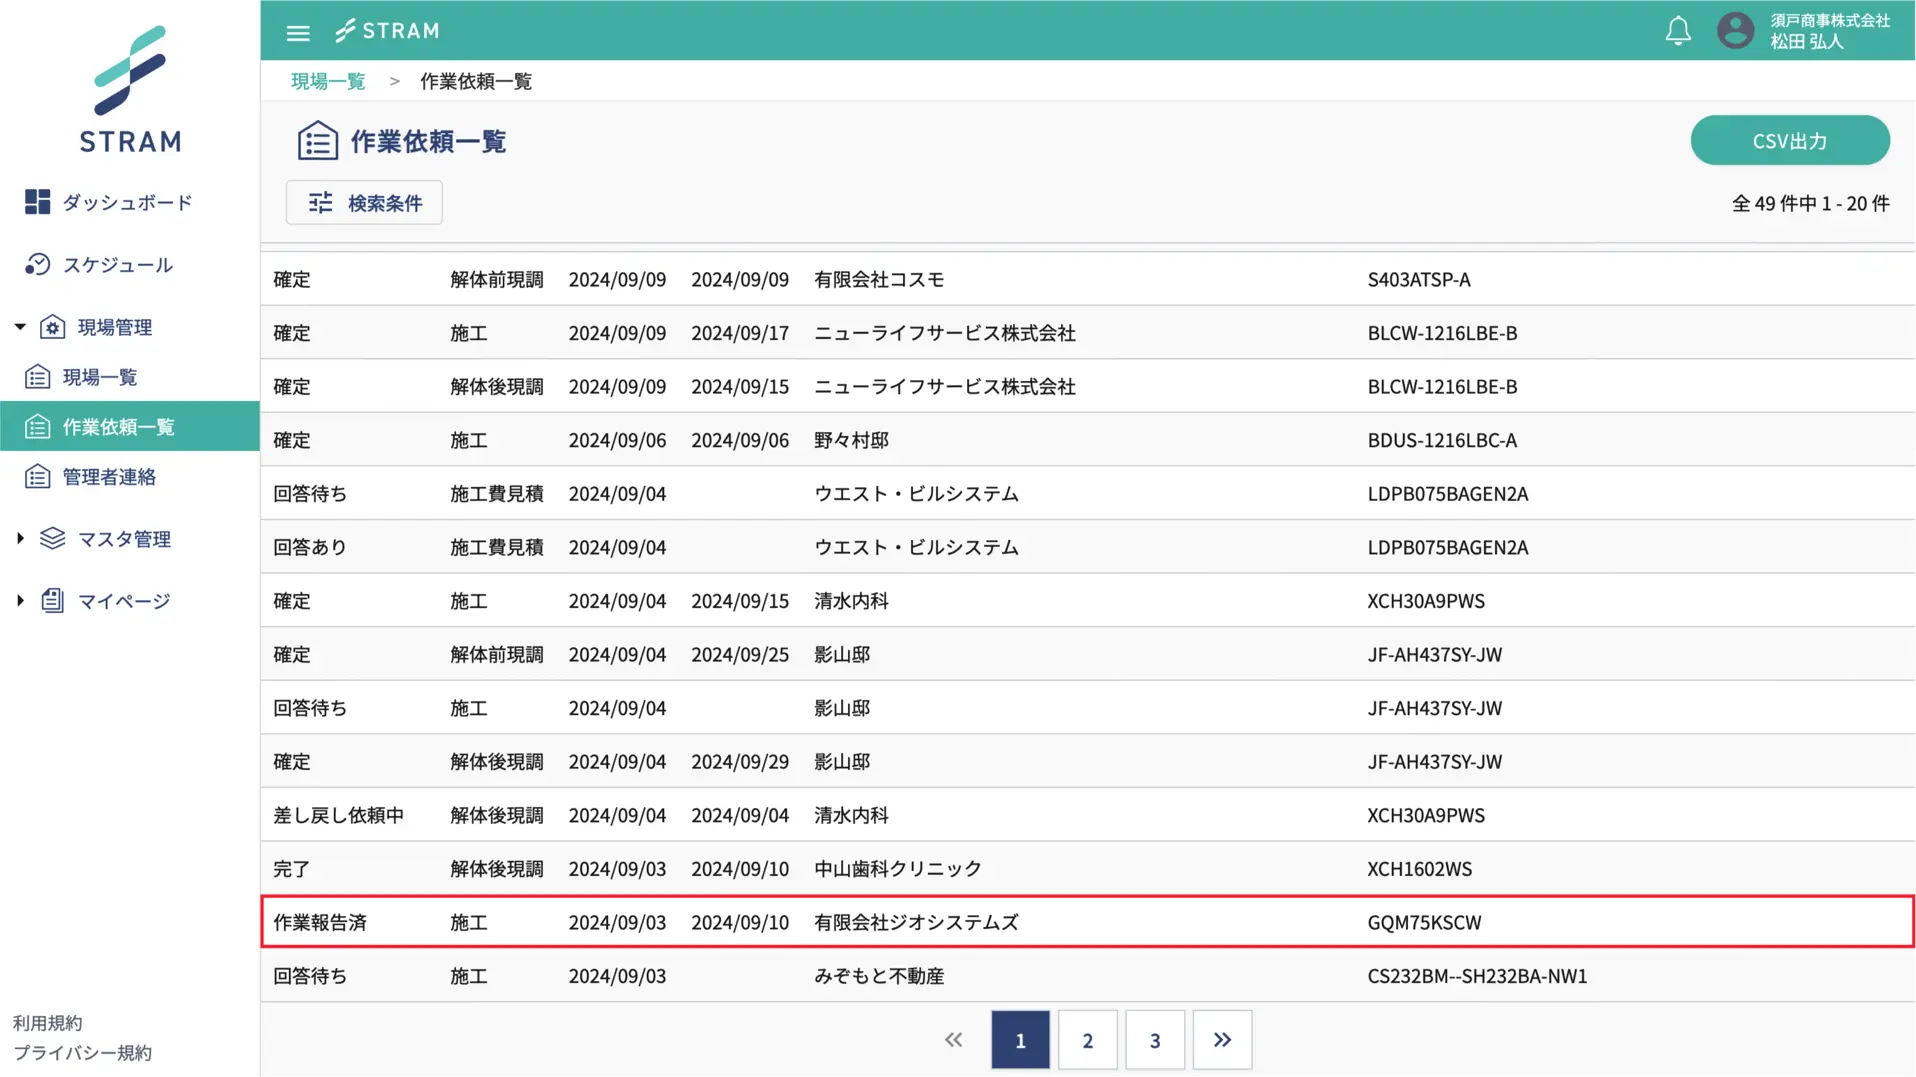Open the 利用規約 link
The height and width of the screenshot is (1077, 1916).
pos(47,1023)
